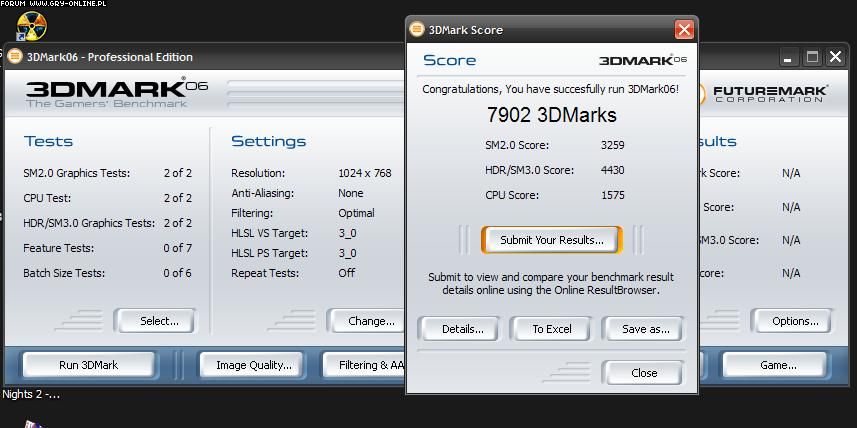
Task: Click the HLSL VS Target label
Action: pyautogui.click(x=269, y=233)
